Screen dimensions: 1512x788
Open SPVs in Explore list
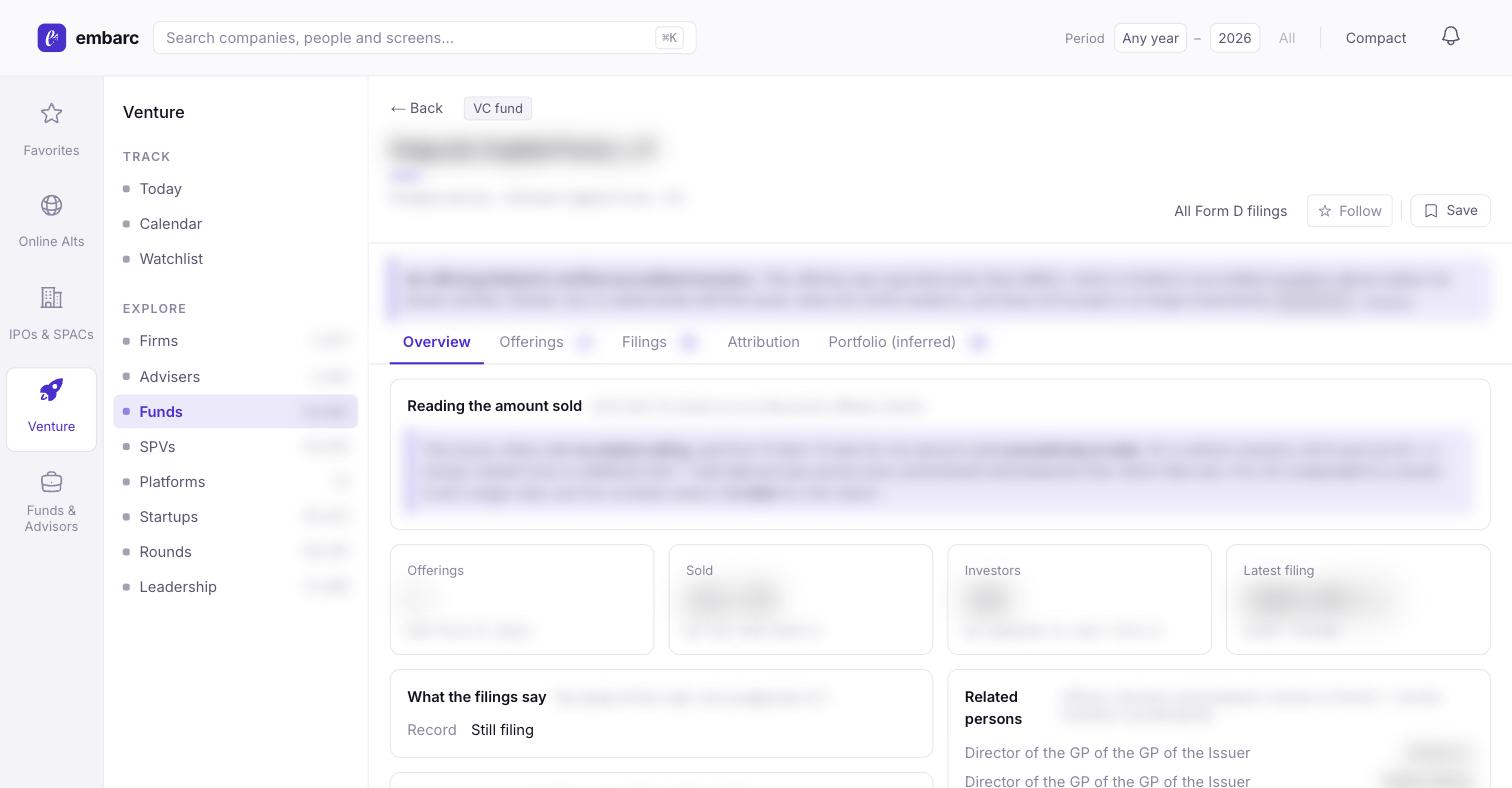coord(235,447)
